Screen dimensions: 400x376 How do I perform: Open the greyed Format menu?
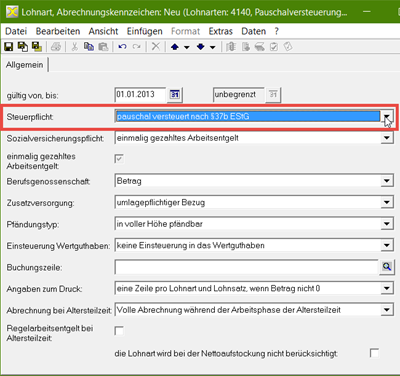[185, 31]
